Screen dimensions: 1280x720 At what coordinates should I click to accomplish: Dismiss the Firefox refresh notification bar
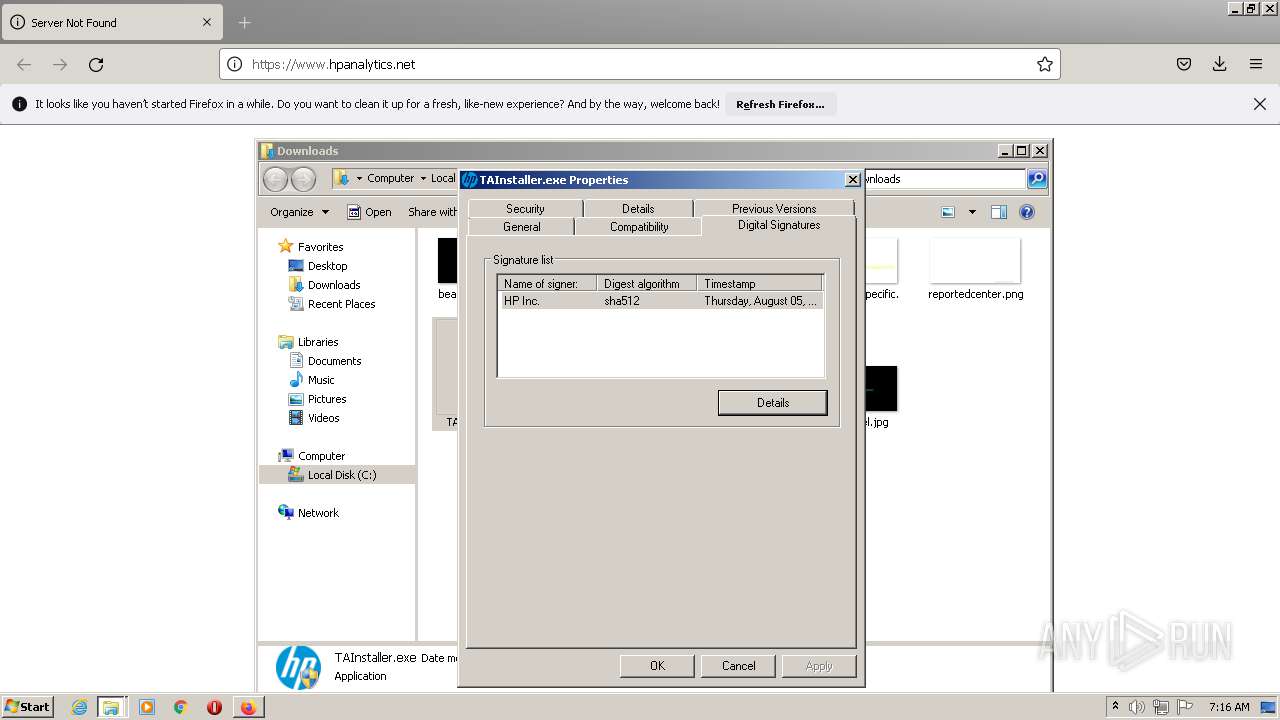[x=1260, y=104]
